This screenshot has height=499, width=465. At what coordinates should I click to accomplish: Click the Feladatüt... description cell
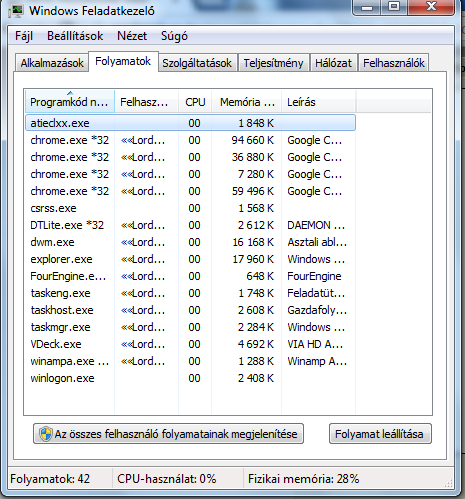tap(316, 293)
